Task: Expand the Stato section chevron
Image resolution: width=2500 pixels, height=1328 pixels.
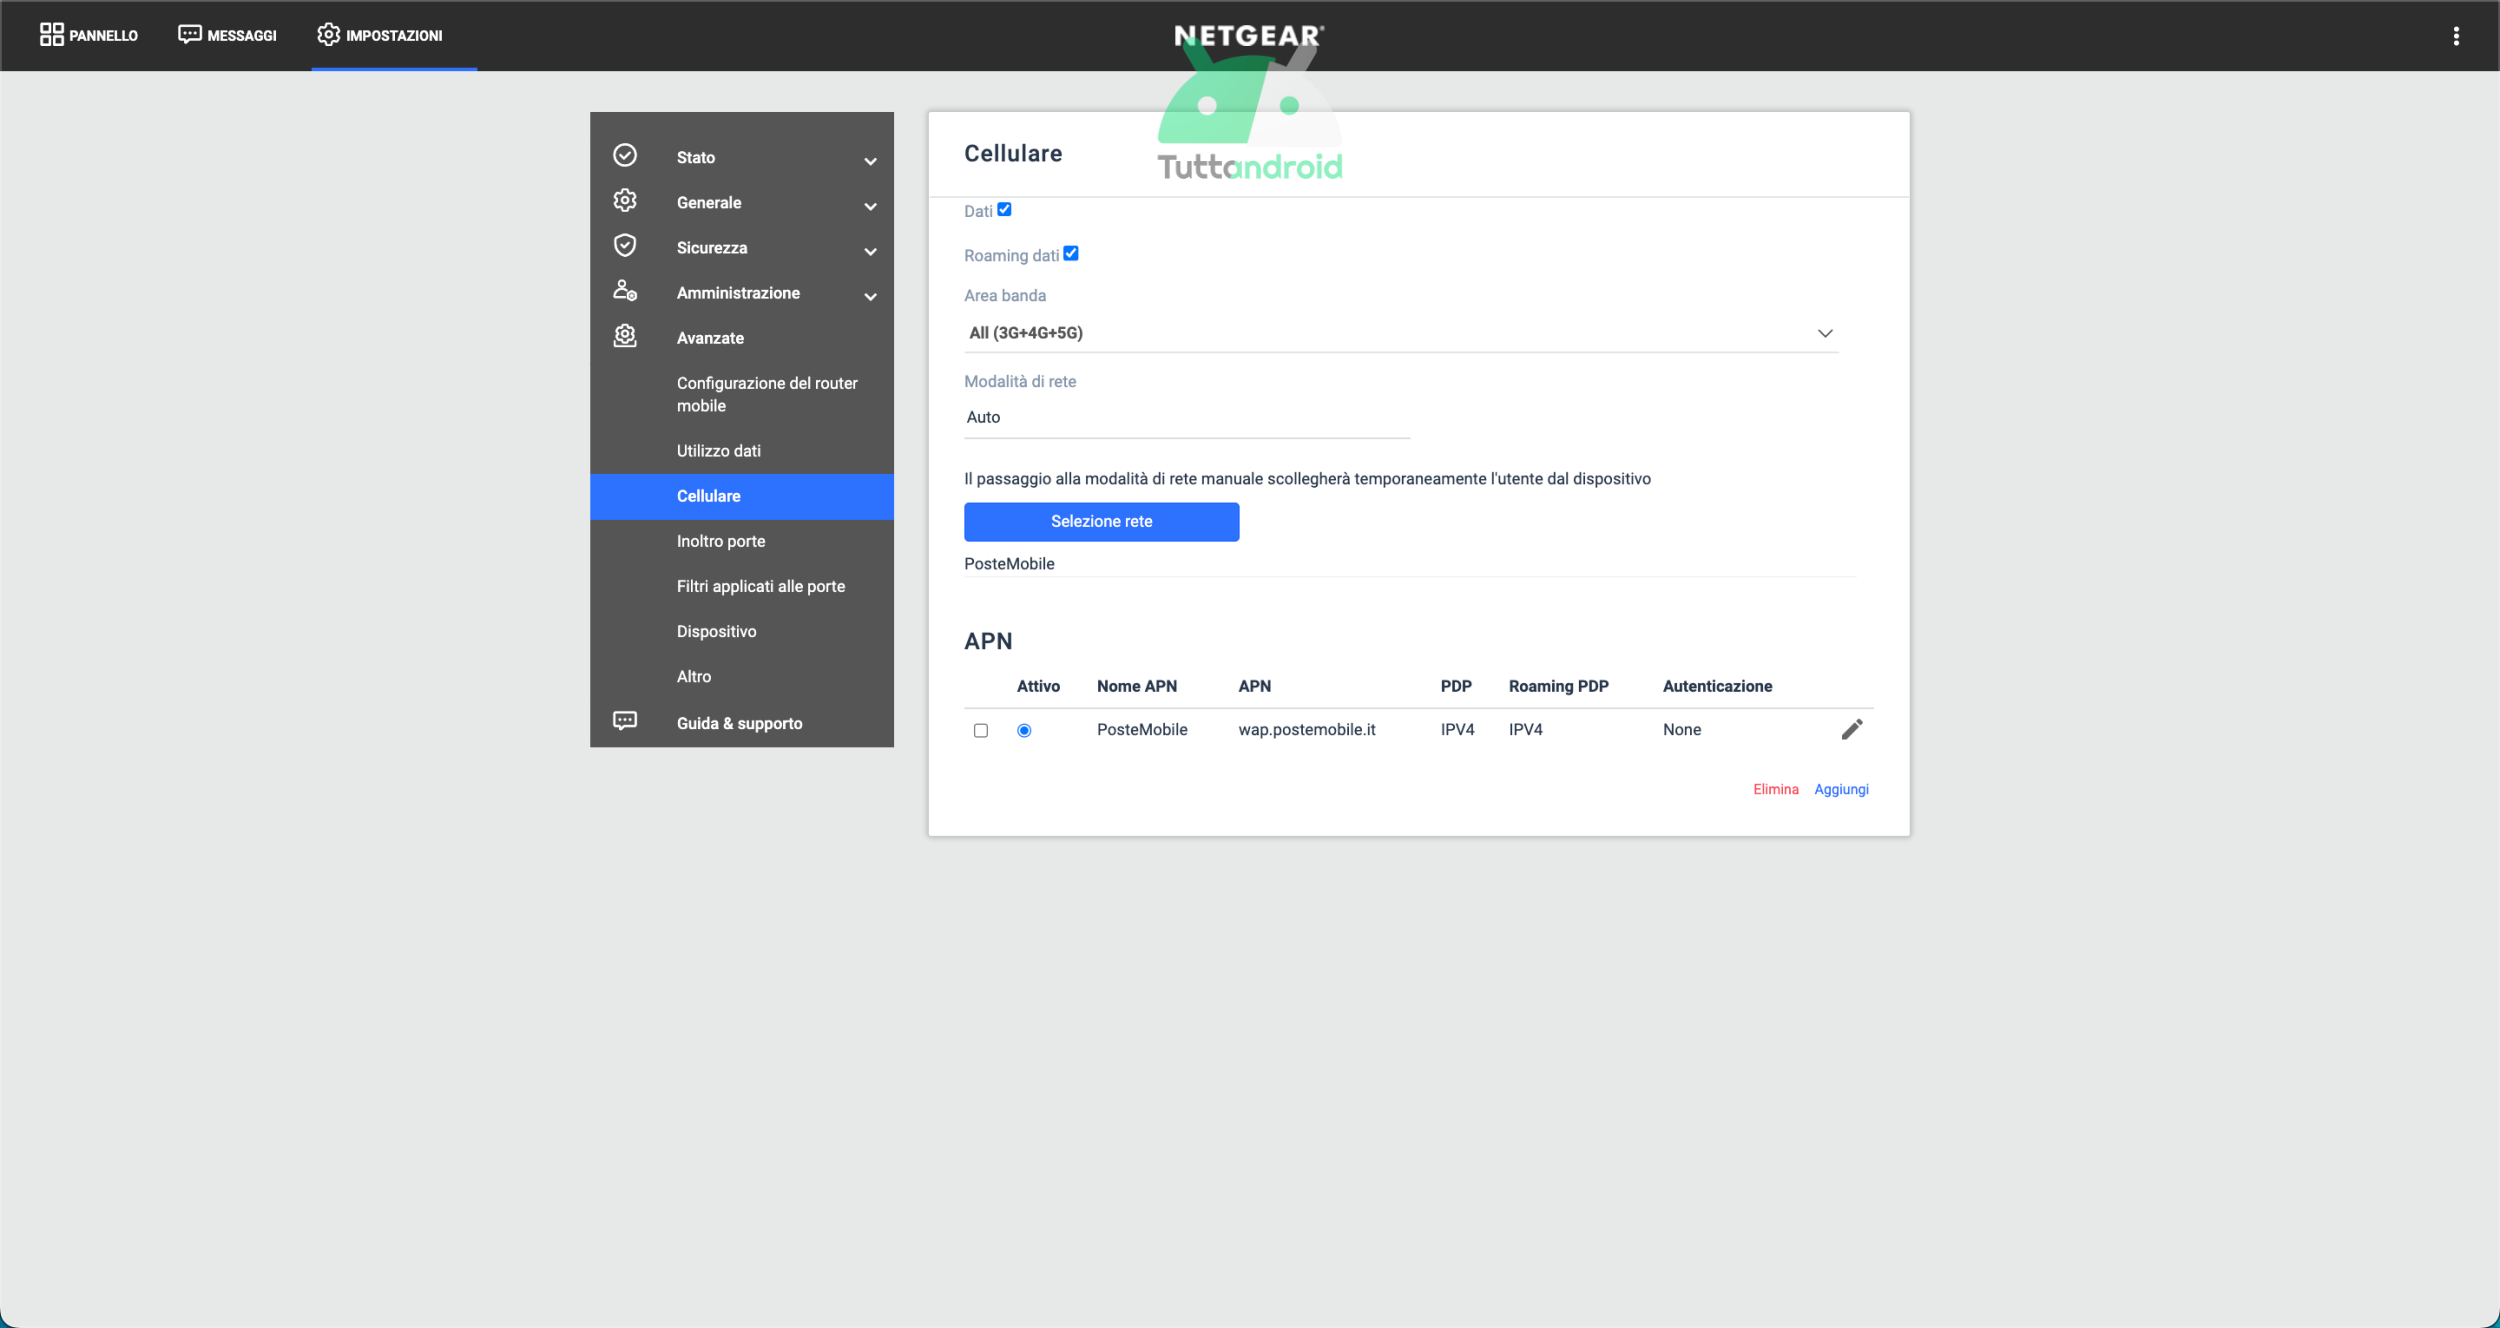Action: (x=870, y=161)
